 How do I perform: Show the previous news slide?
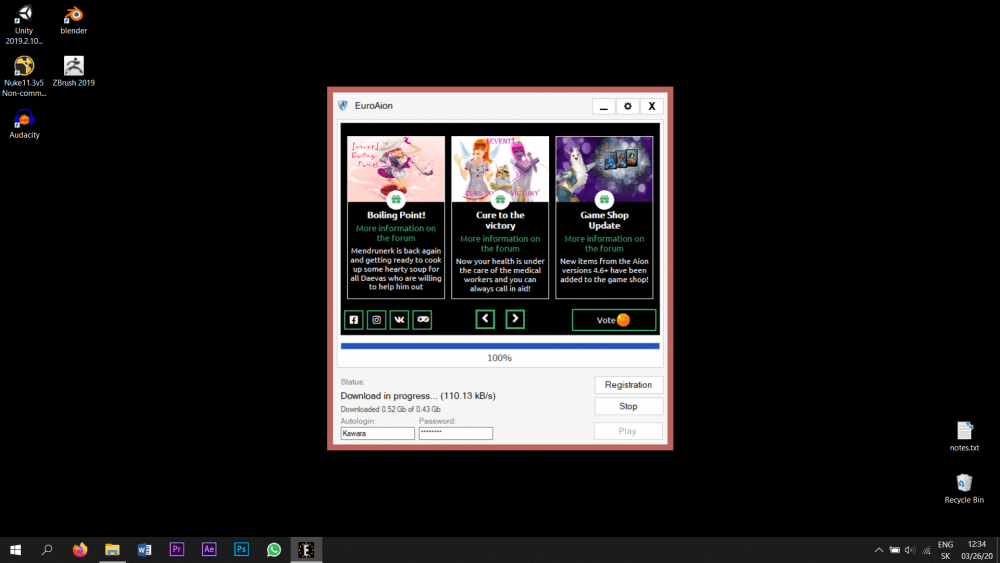click(x=485, y=319)
